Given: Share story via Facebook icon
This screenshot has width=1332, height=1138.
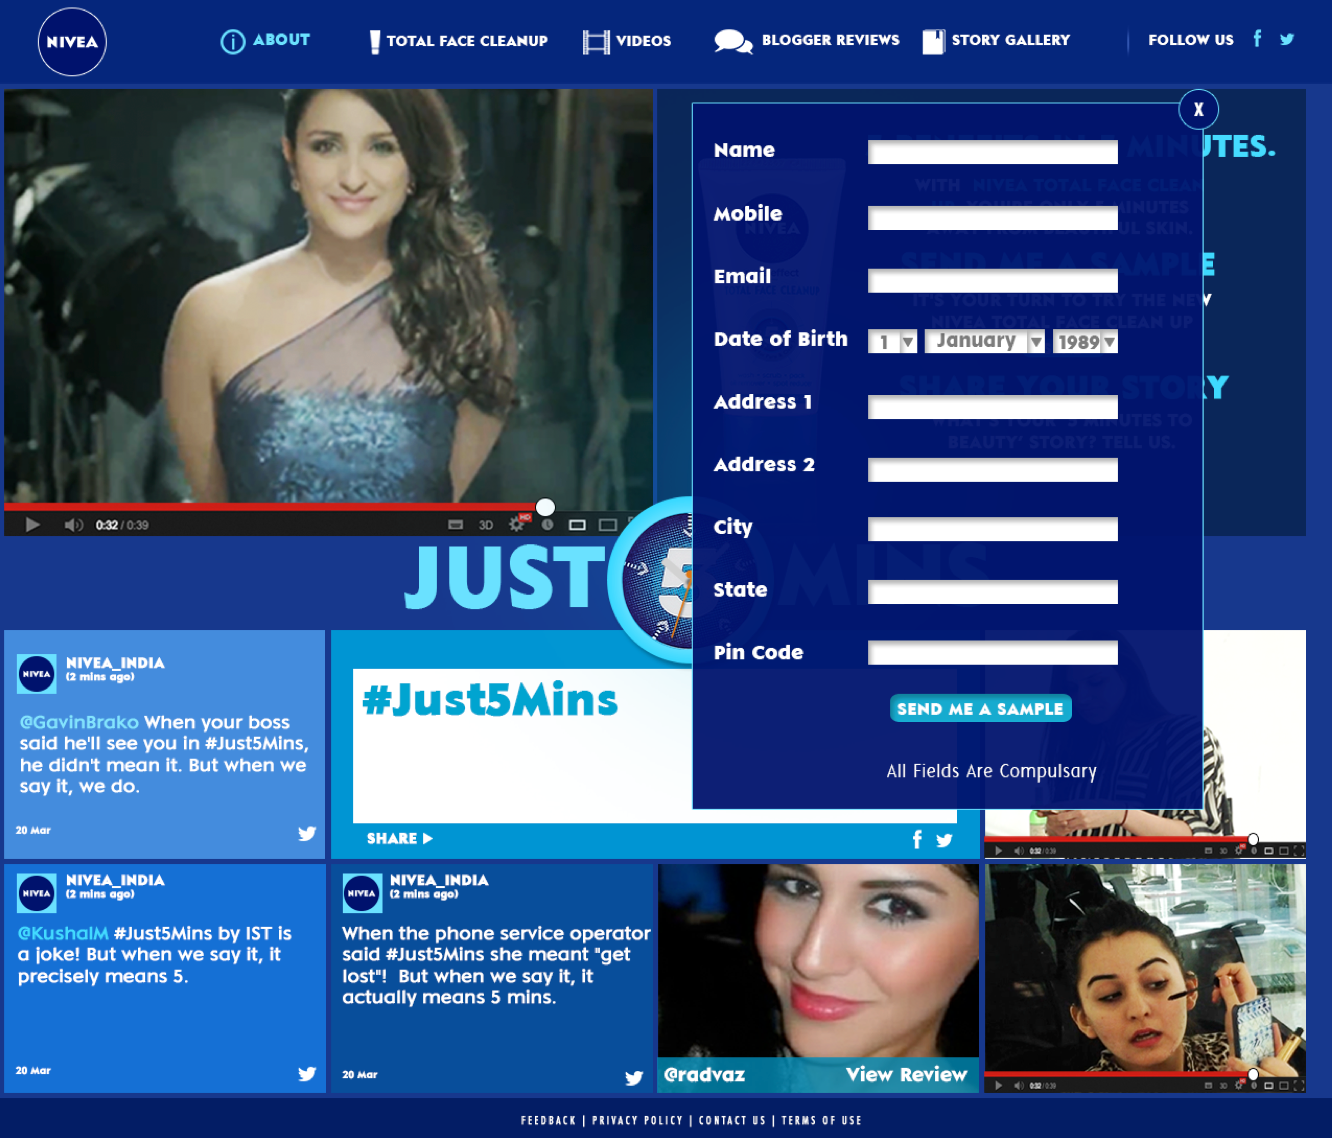Looking at the screenshot, I should (917, 839).
